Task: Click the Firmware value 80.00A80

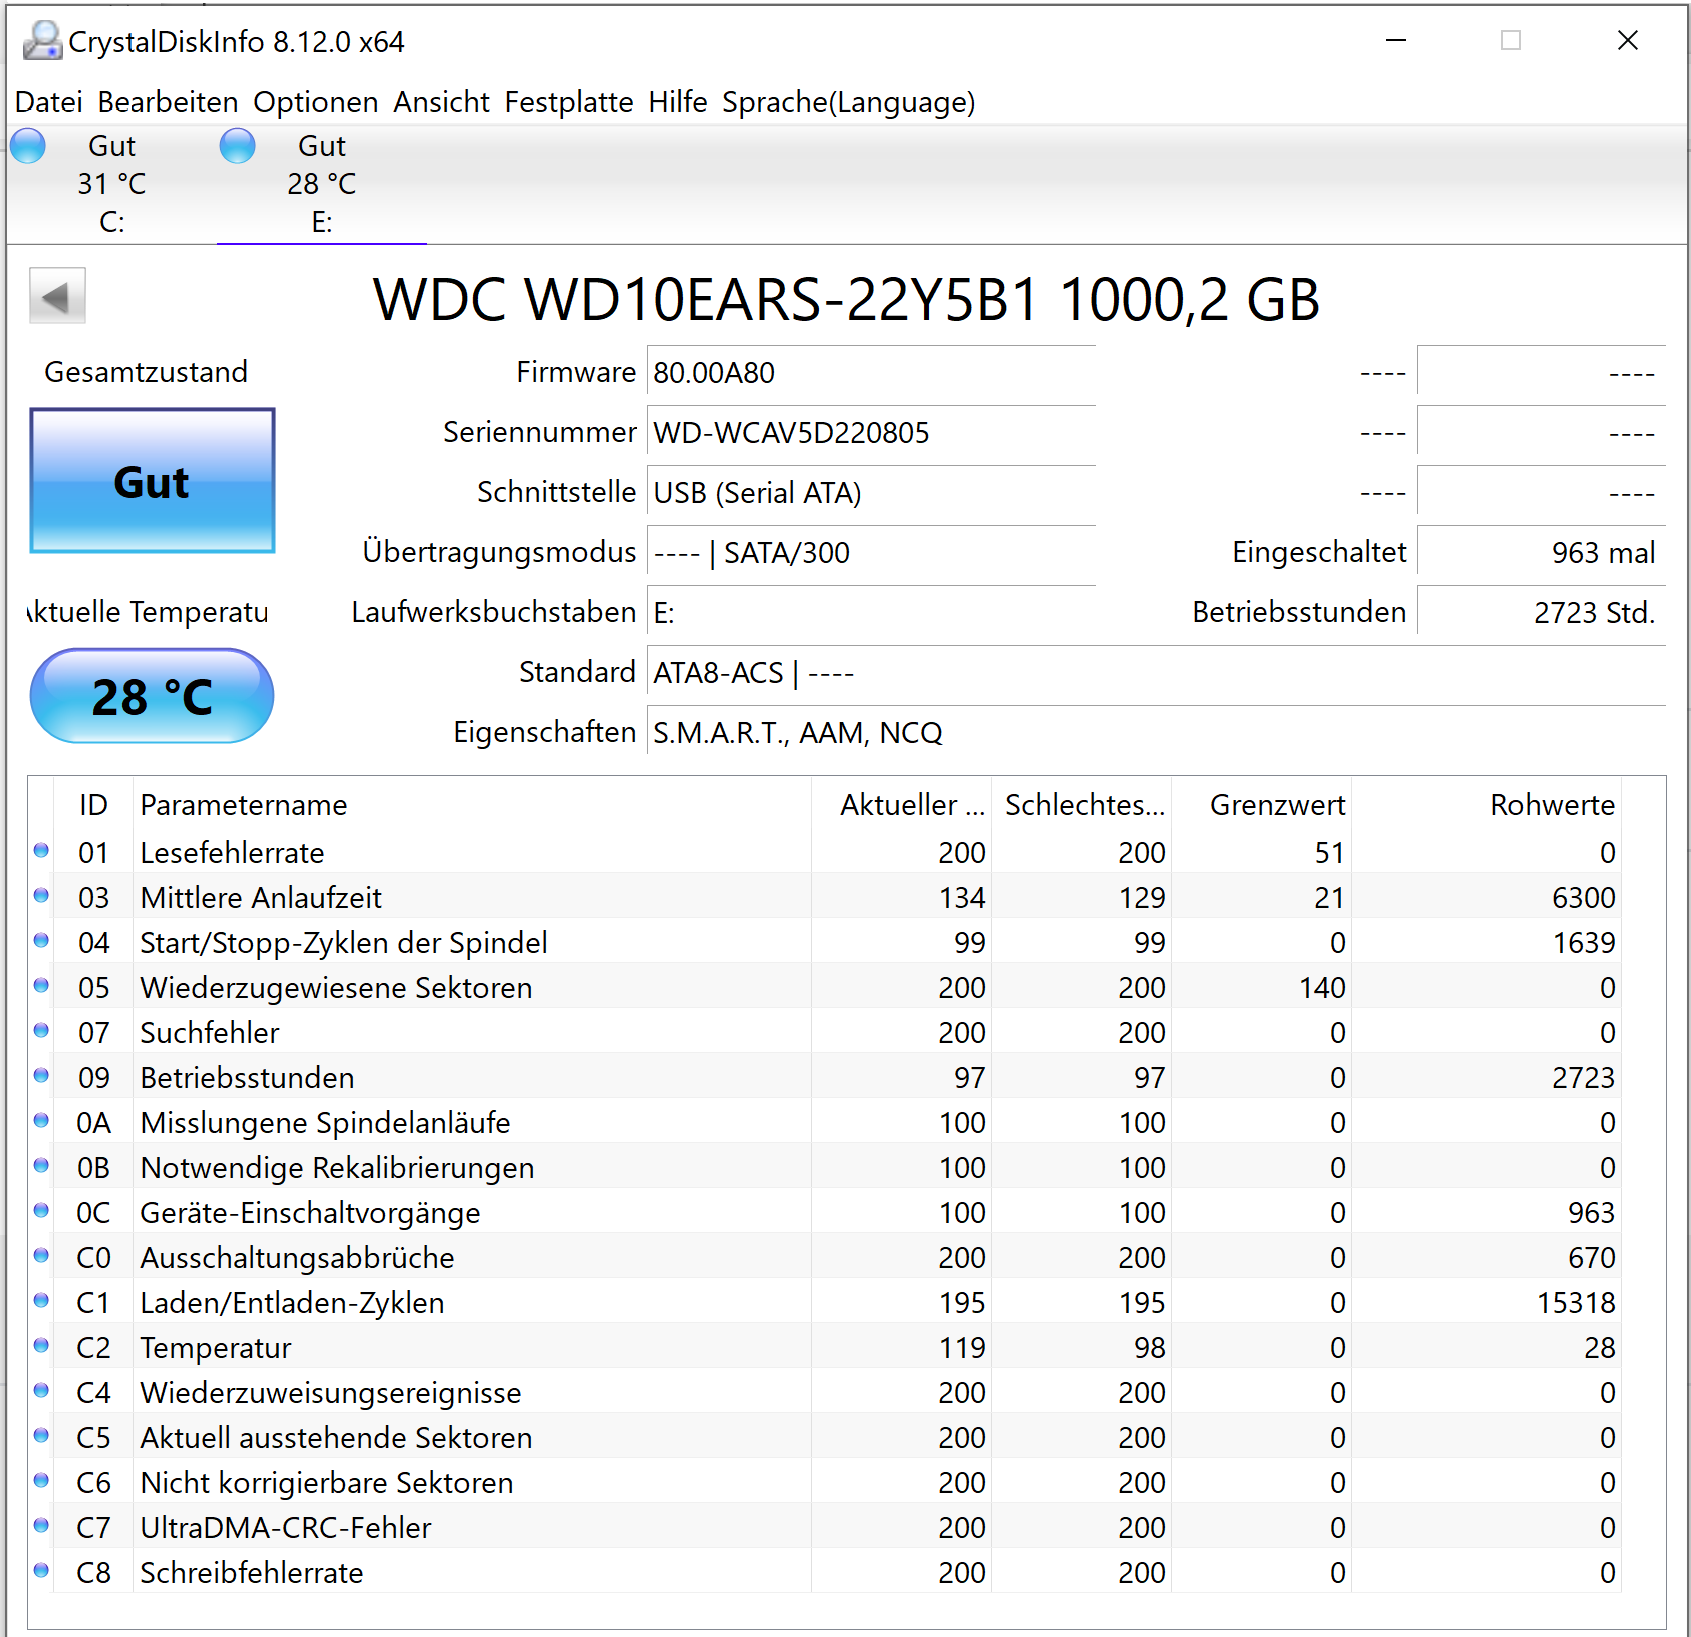Action: [x=871, y=373]
